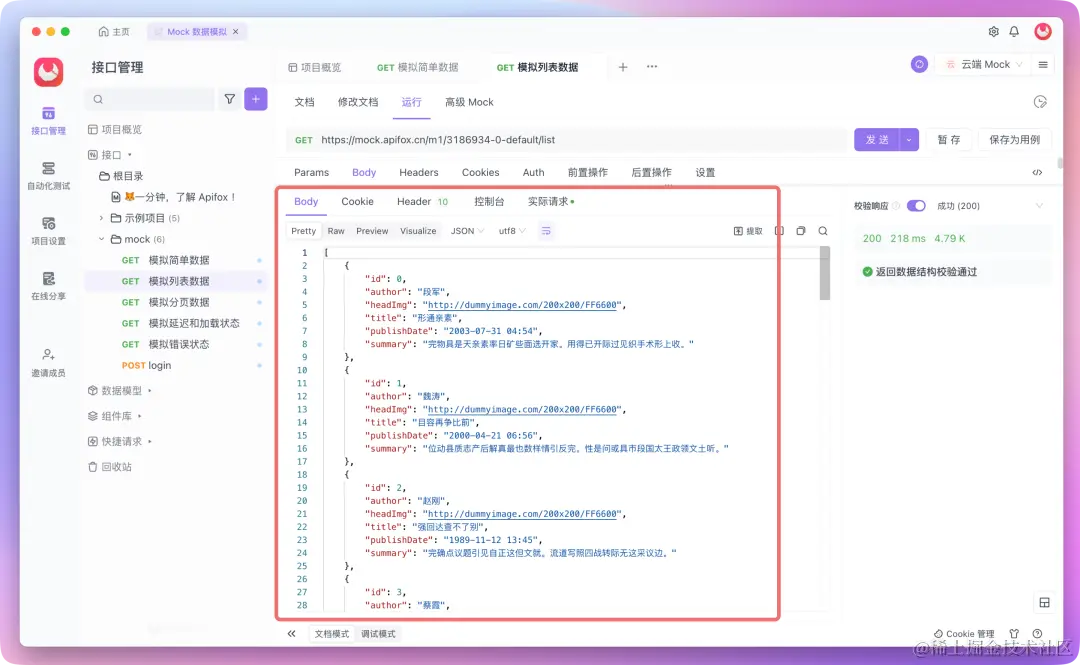This screenshot has width=1080, height=665.
Task: Expand the 组件库 section
Action: [140, 416]
